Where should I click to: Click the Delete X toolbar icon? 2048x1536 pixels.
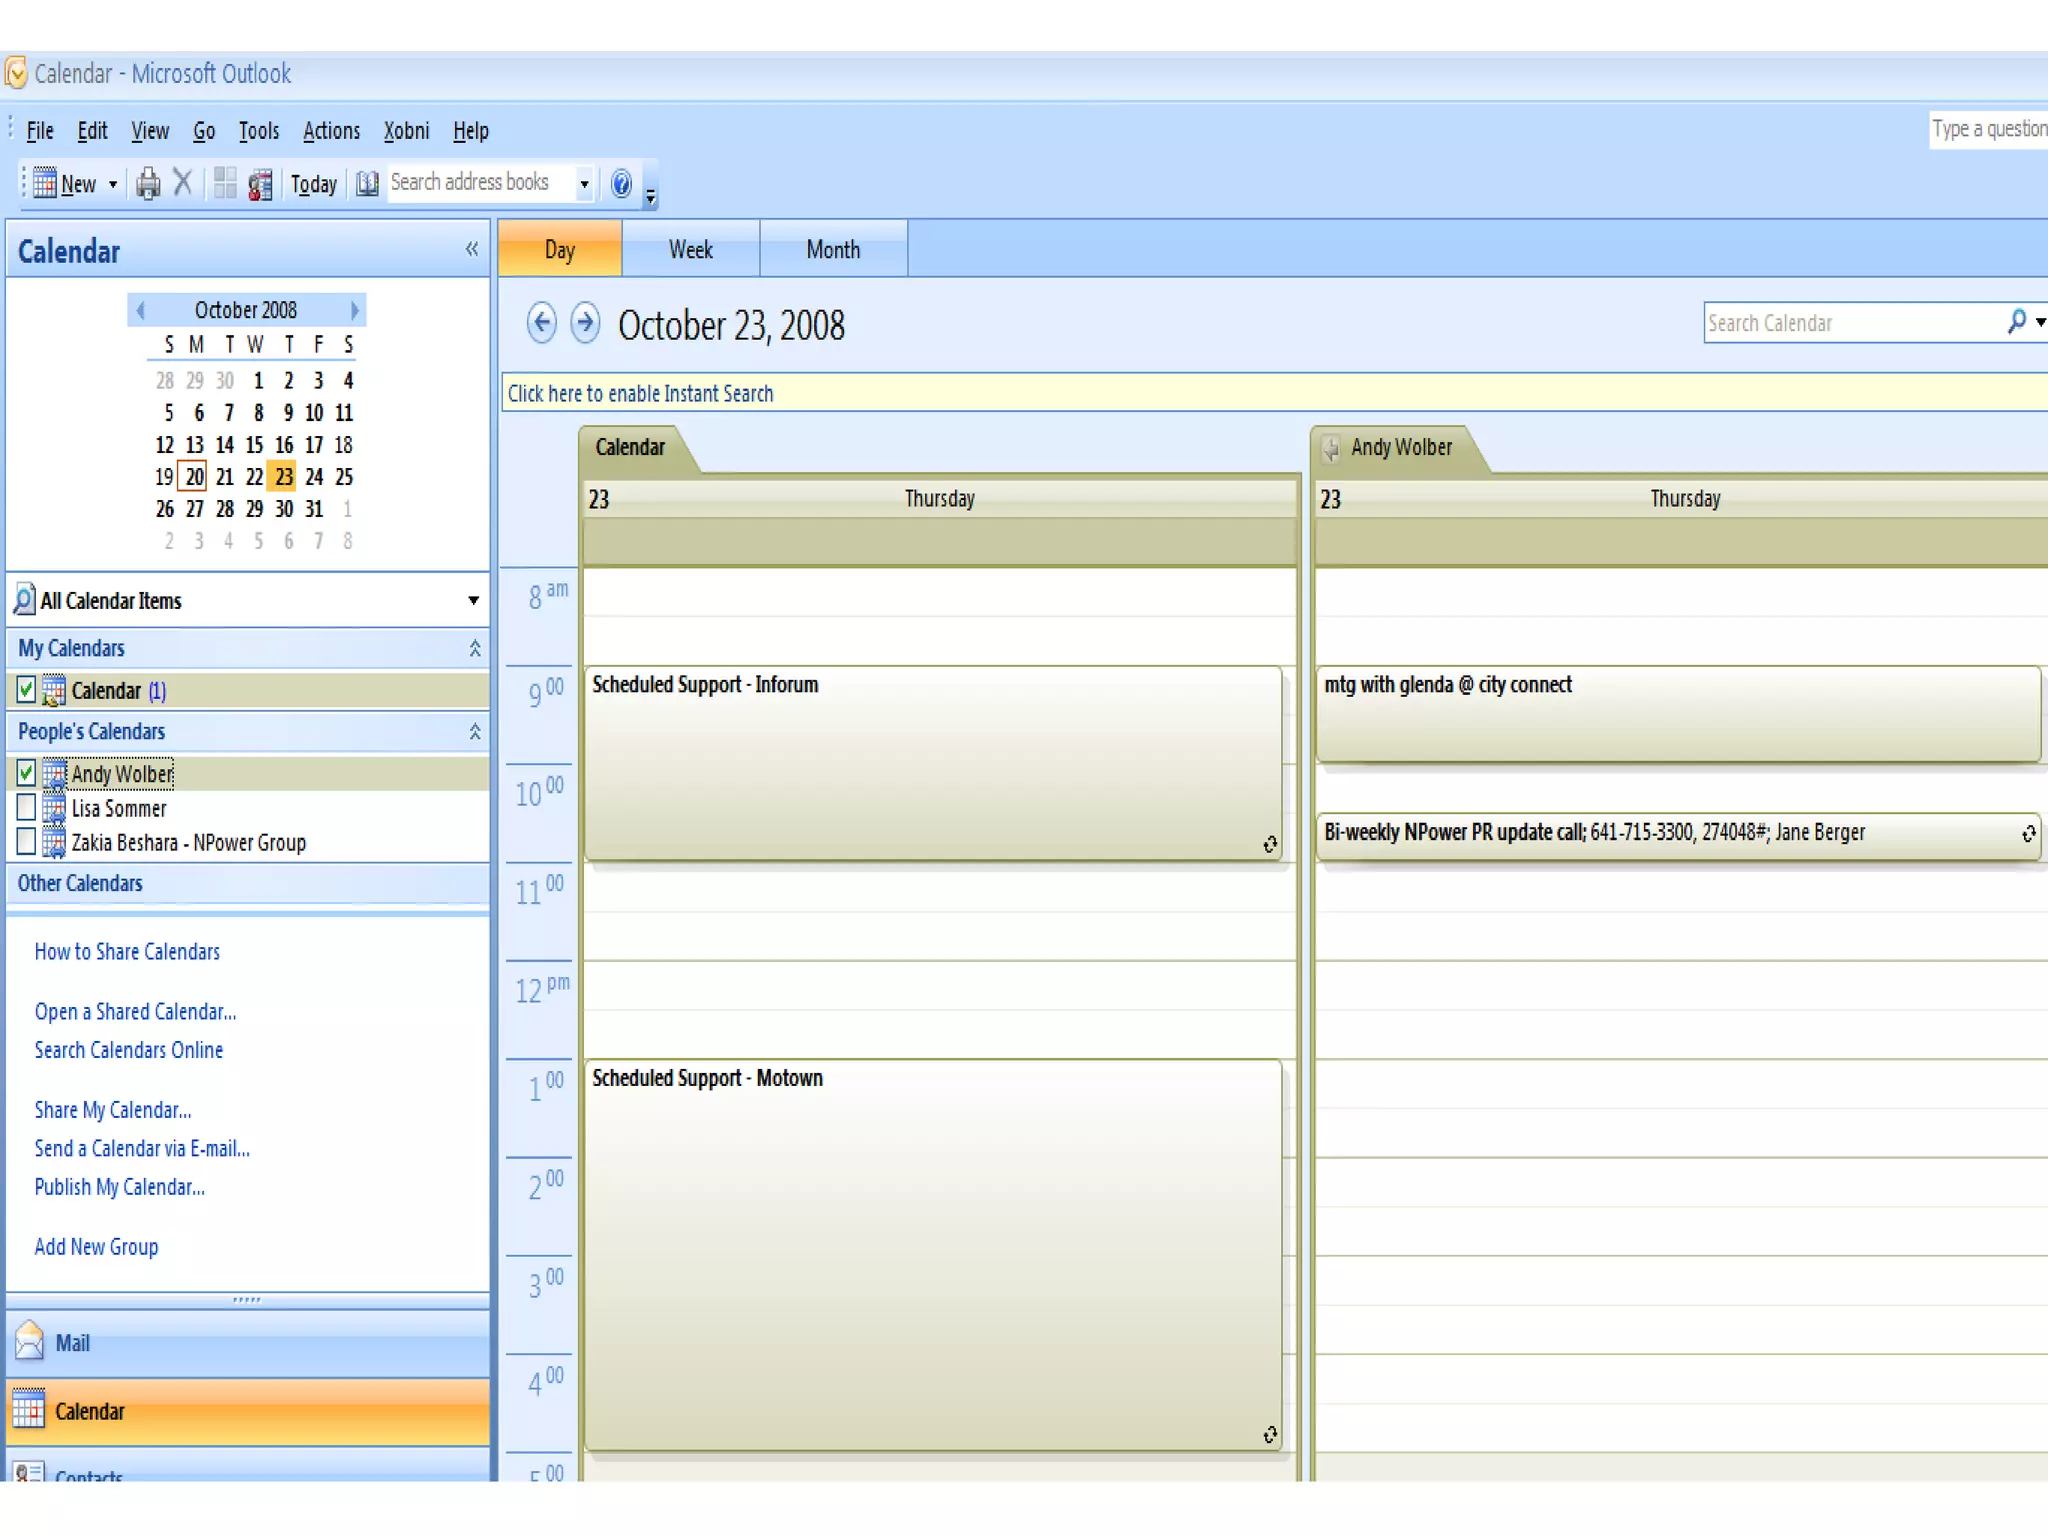tap(183, 183)
